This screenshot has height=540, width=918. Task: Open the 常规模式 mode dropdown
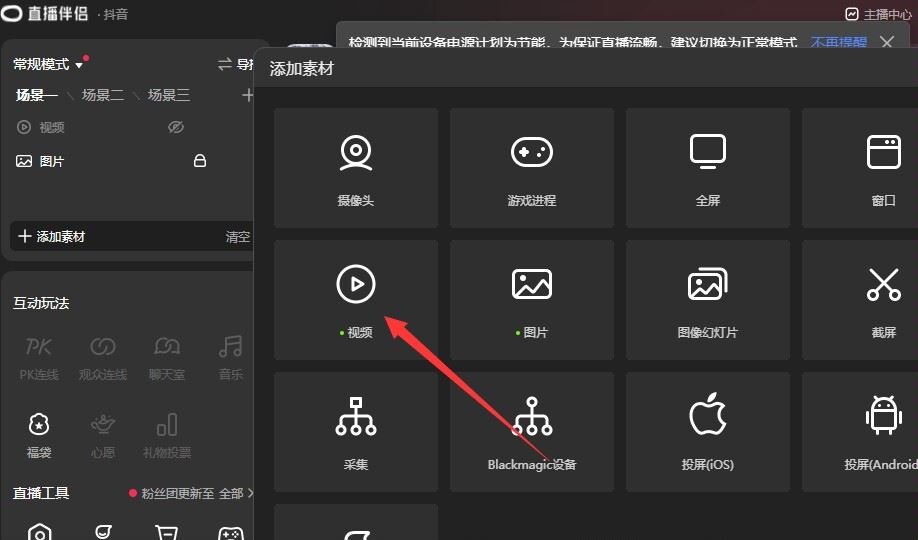pos(48,64)
